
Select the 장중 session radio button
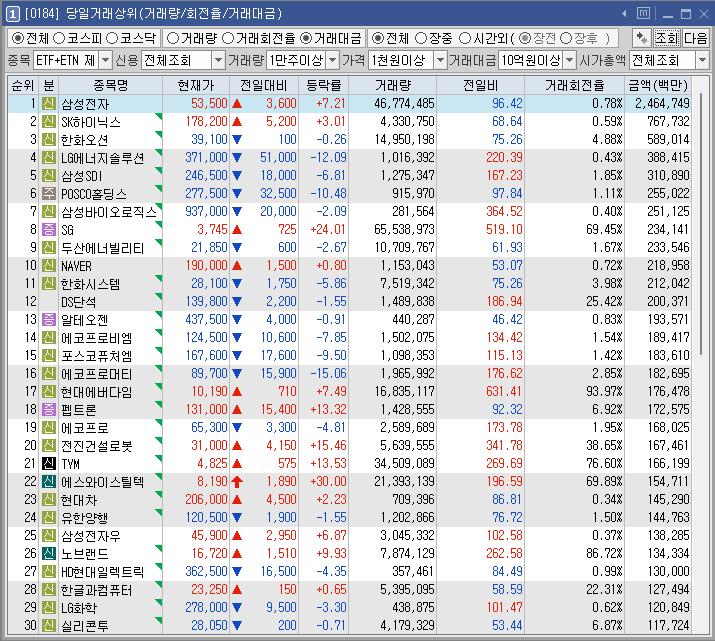[421, 38]
